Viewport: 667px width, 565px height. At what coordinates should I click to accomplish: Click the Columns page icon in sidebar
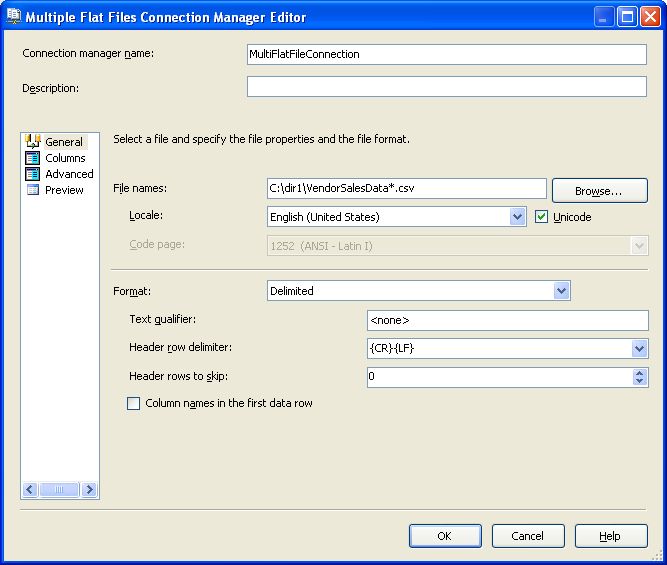click(32, 158)
